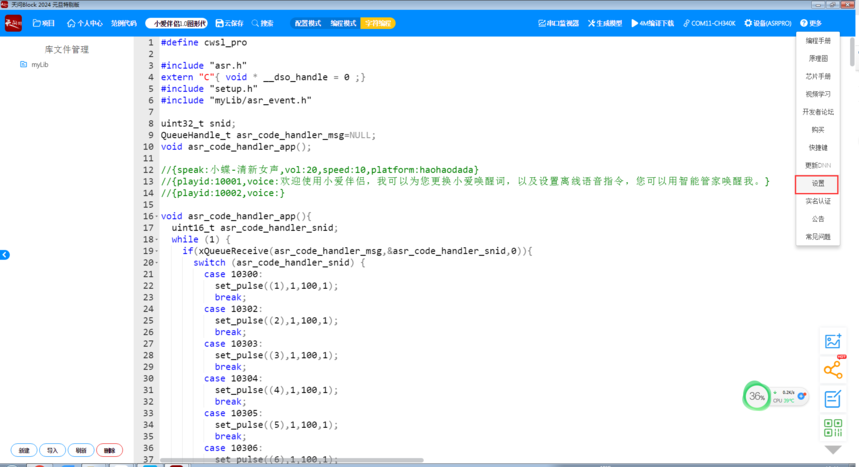Click the orange share icon

833,369
